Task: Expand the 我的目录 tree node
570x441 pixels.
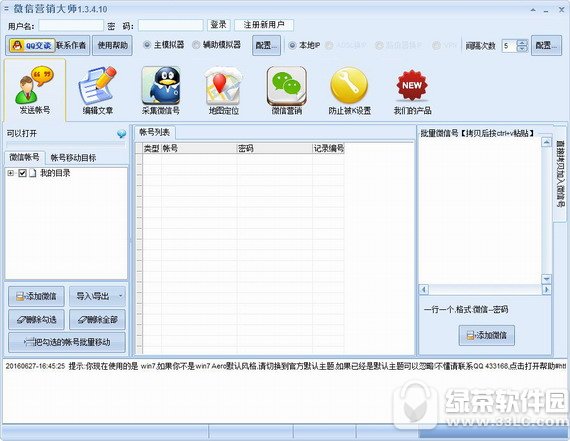Action: (11, 173)
